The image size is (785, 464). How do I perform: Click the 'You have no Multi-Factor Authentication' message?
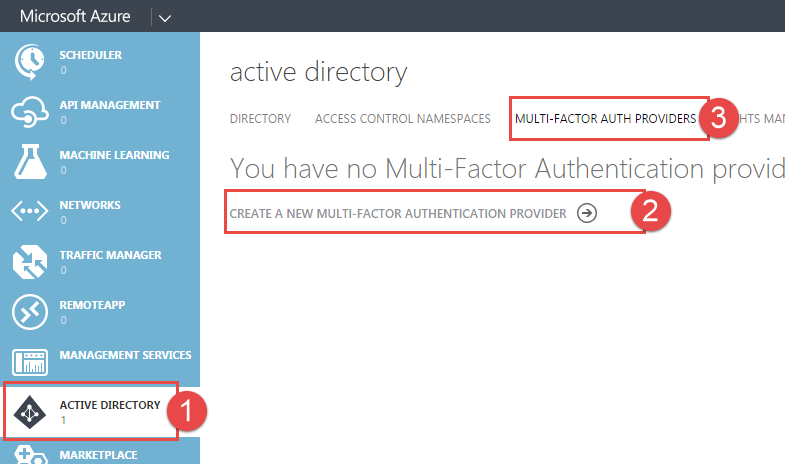pyautogui.click(x=507, y=169)
